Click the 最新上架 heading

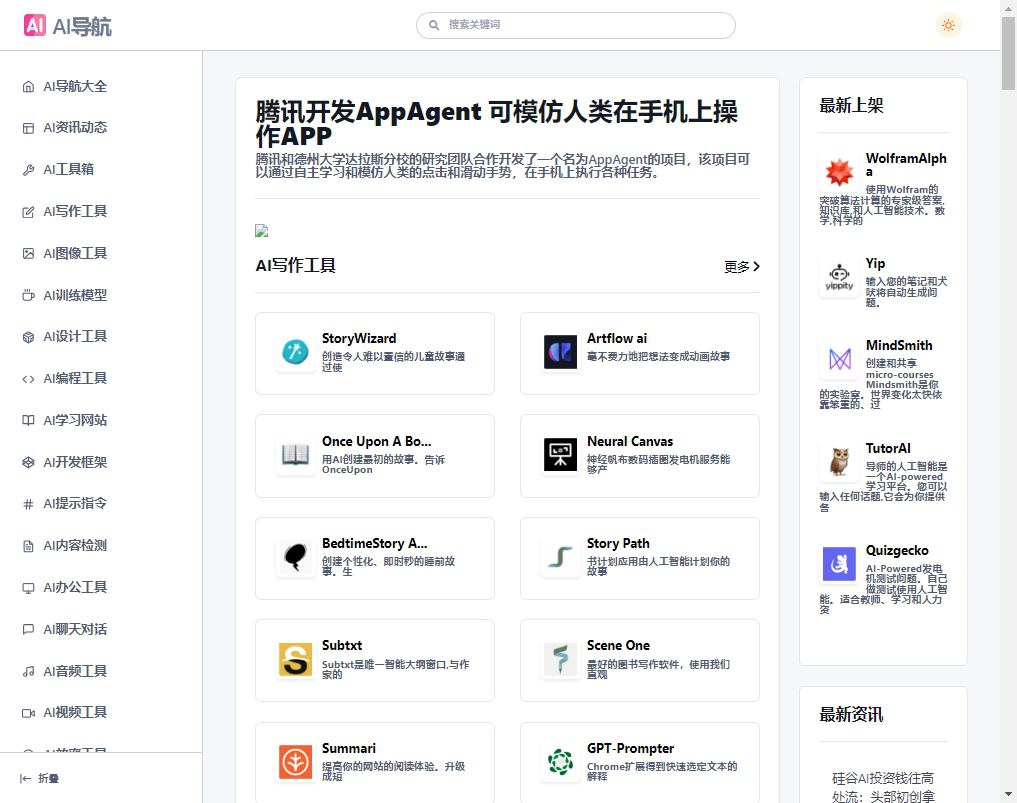tap(851, 106)
